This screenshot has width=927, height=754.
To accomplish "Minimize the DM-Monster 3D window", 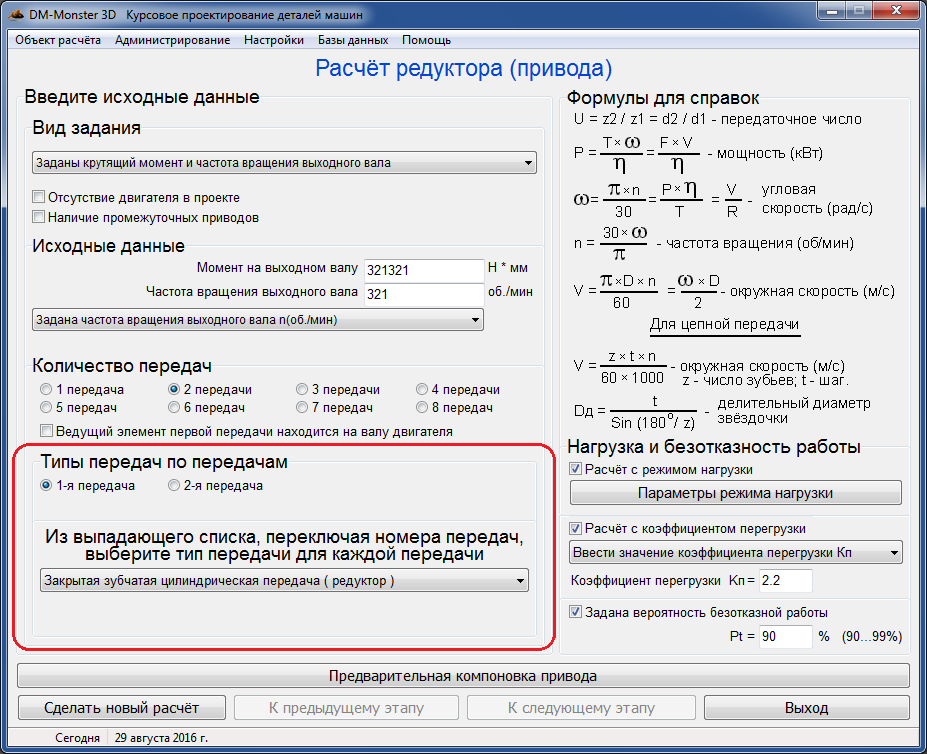I will click(x=830, y=11).
